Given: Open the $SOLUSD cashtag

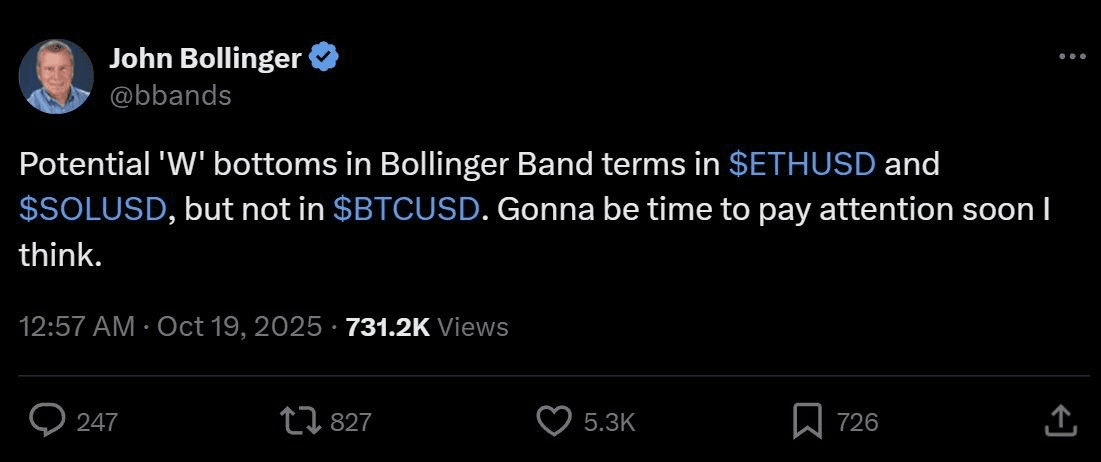Looking at the screenshot, I should 92,210.
